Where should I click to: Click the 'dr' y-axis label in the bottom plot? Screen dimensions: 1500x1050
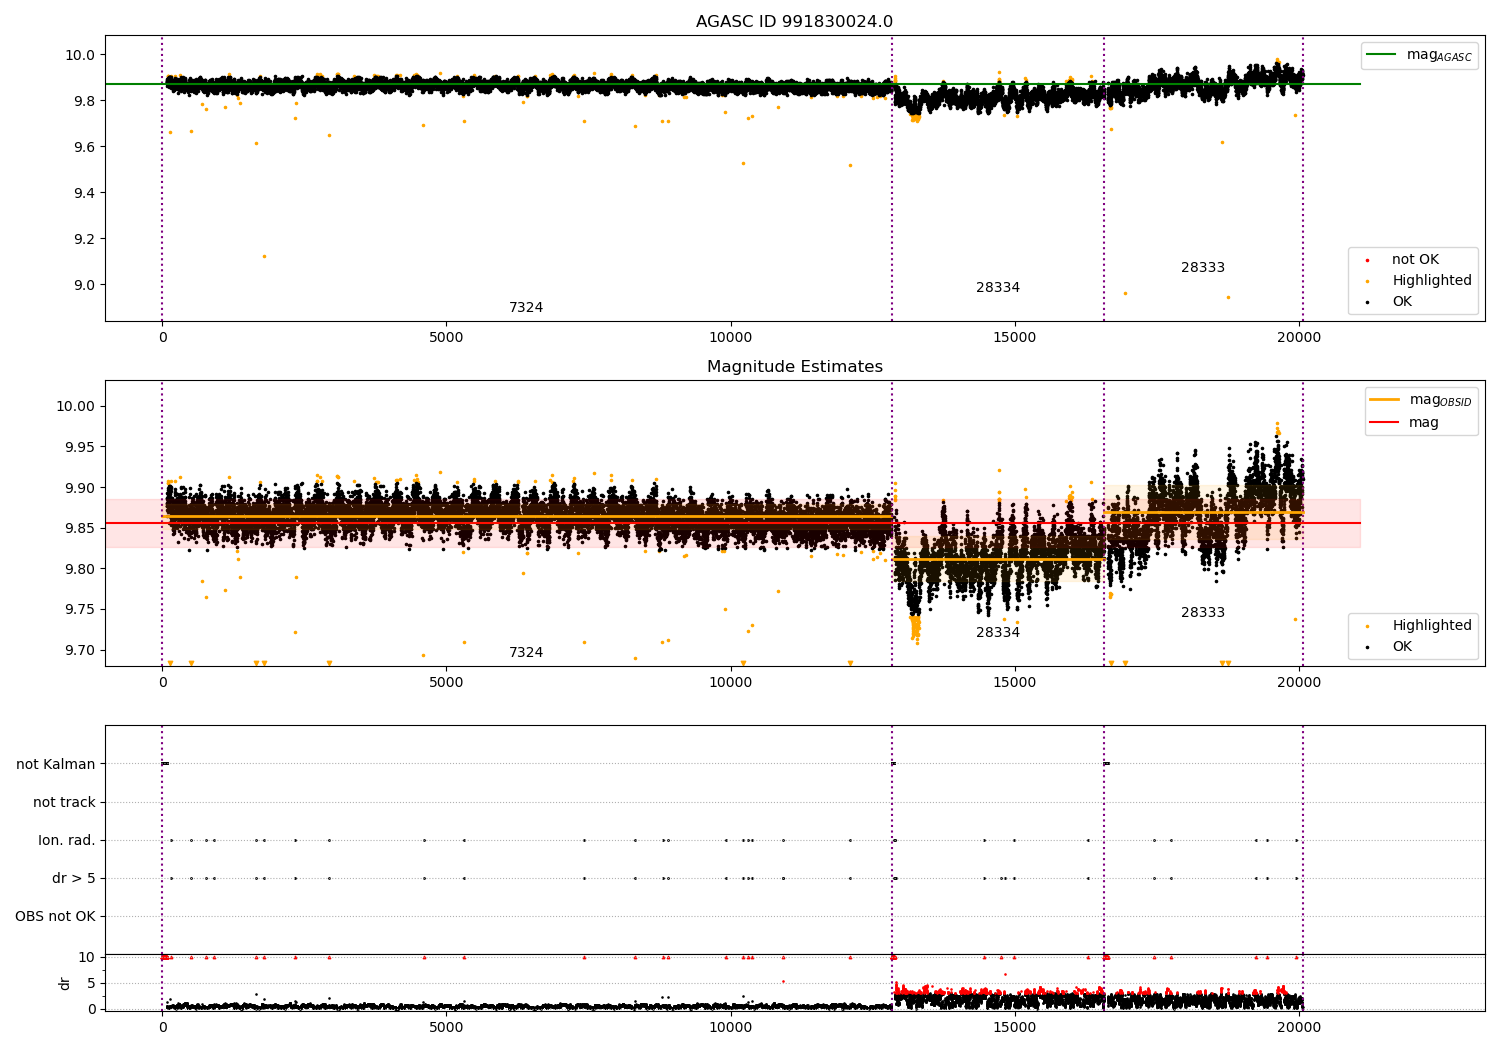[65, 983]
